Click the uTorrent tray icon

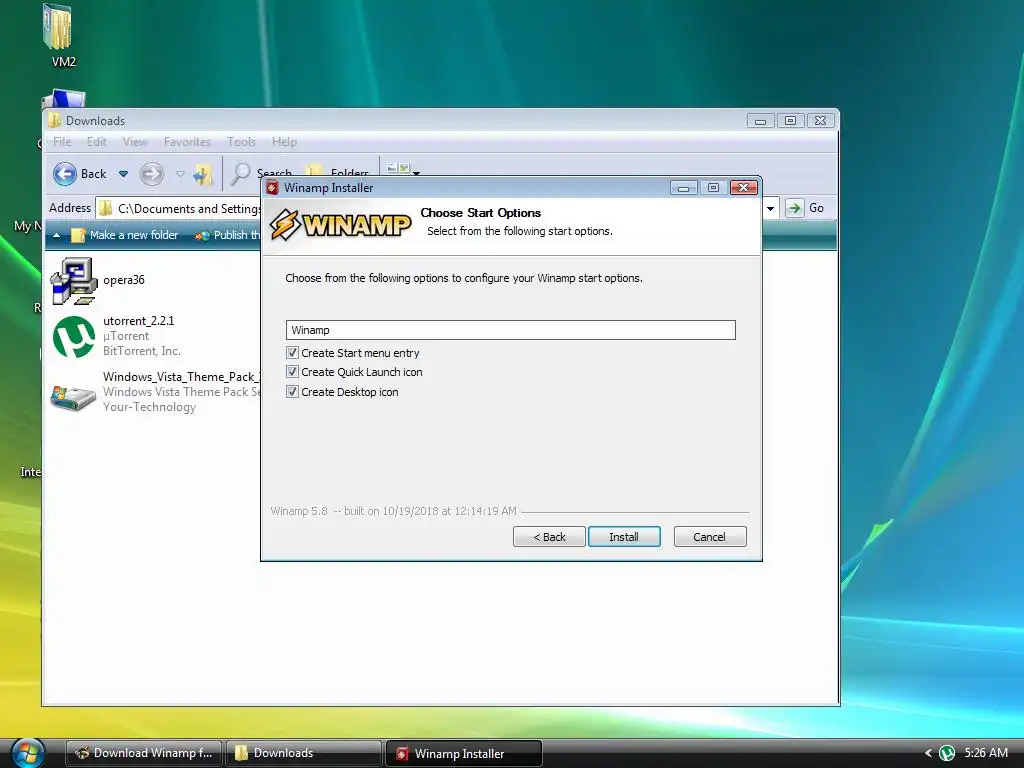click(947, 754)
